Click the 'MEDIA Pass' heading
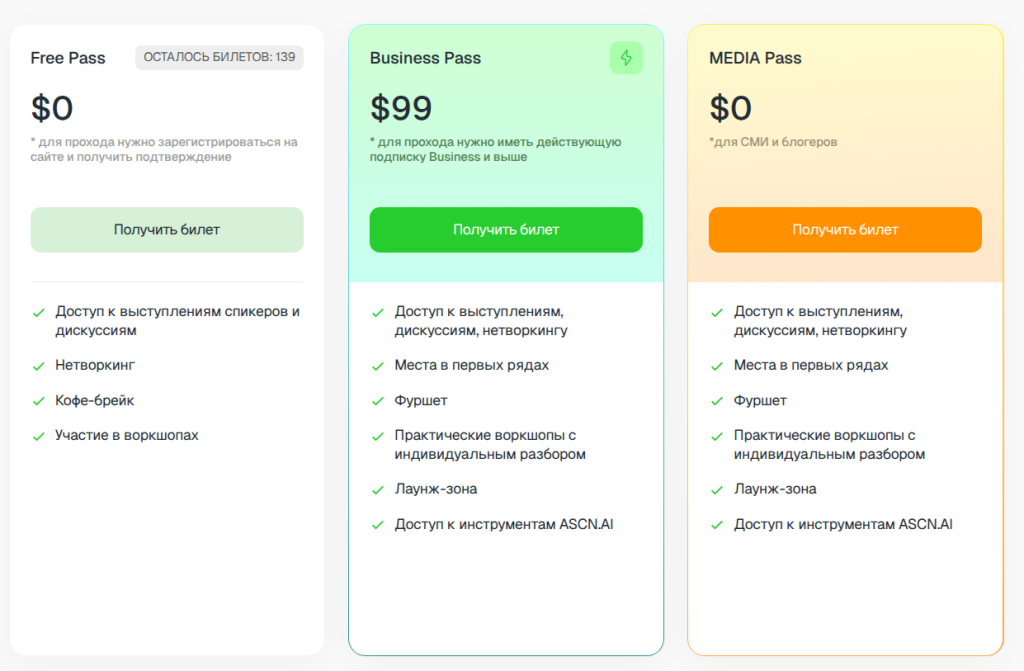1024x671 pixels. [755, 58]
